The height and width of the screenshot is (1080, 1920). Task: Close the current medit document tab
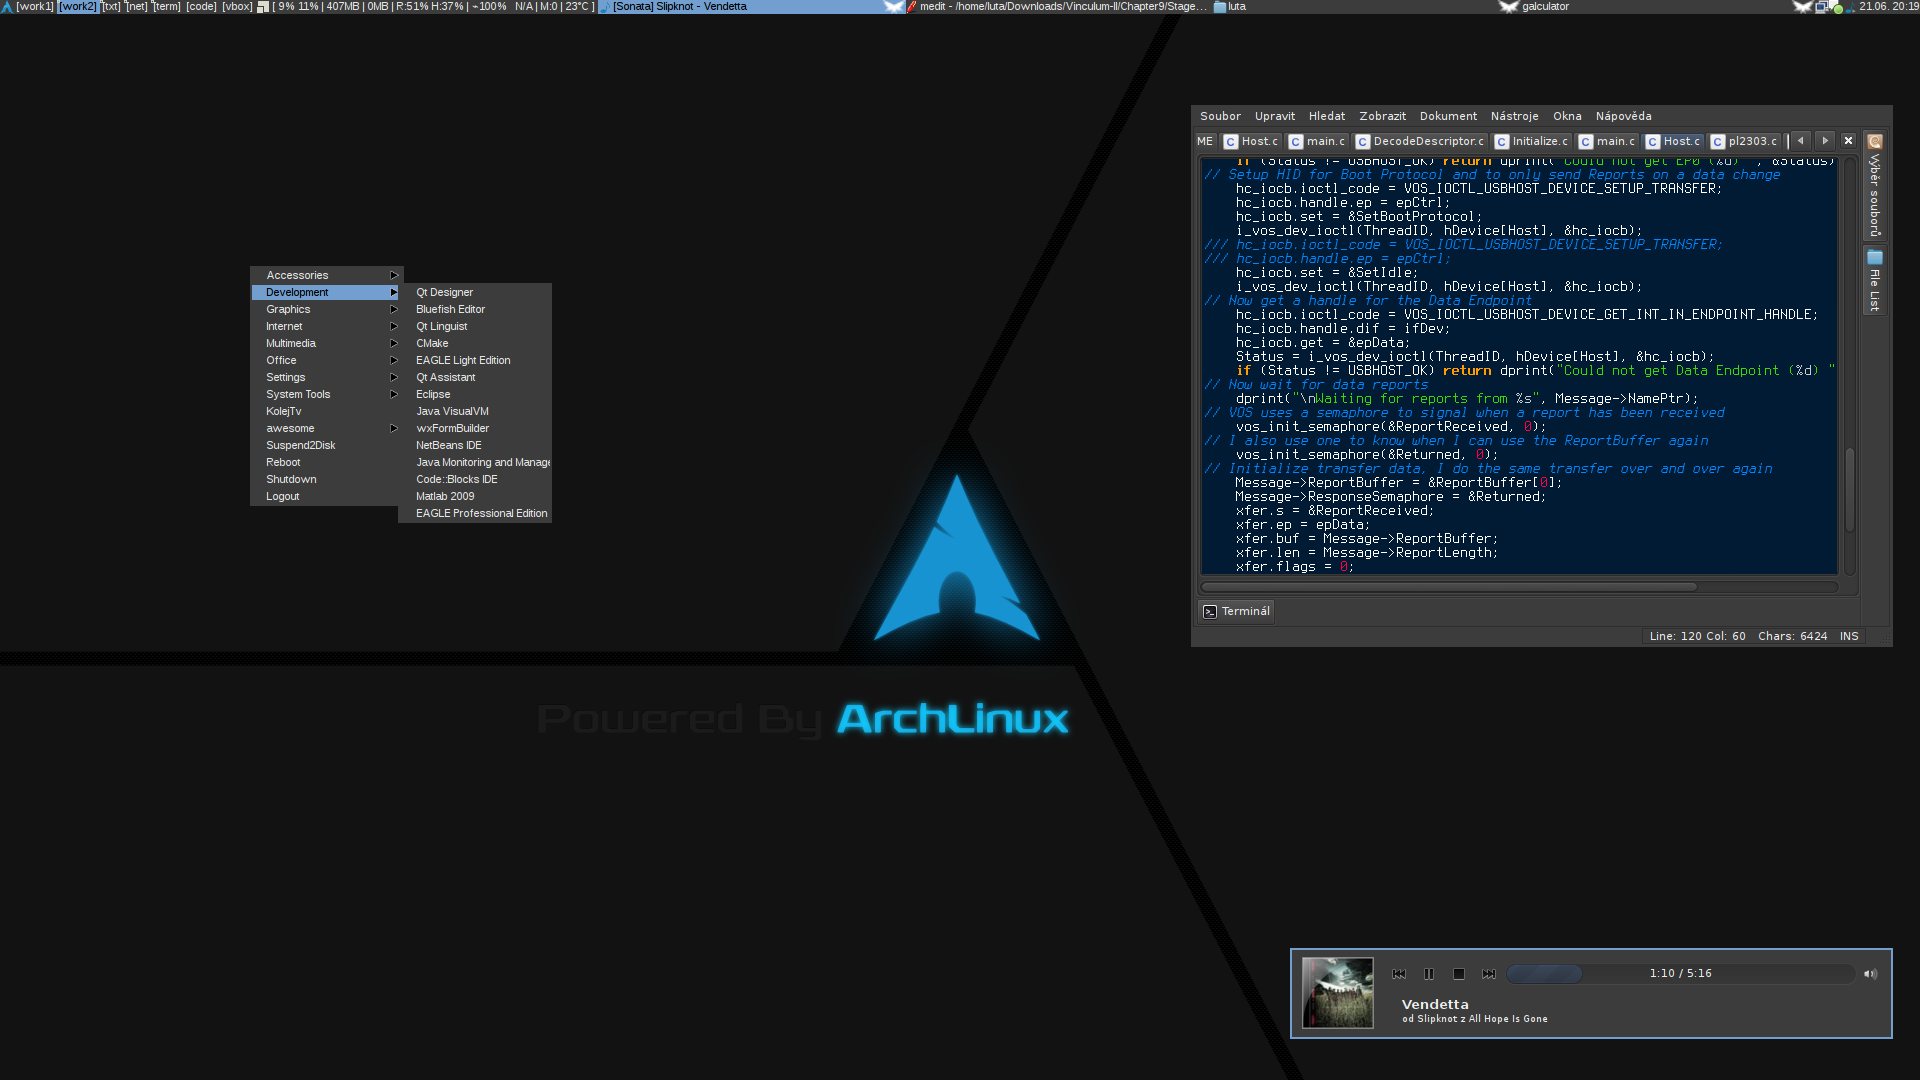[x=1848, y=141]
